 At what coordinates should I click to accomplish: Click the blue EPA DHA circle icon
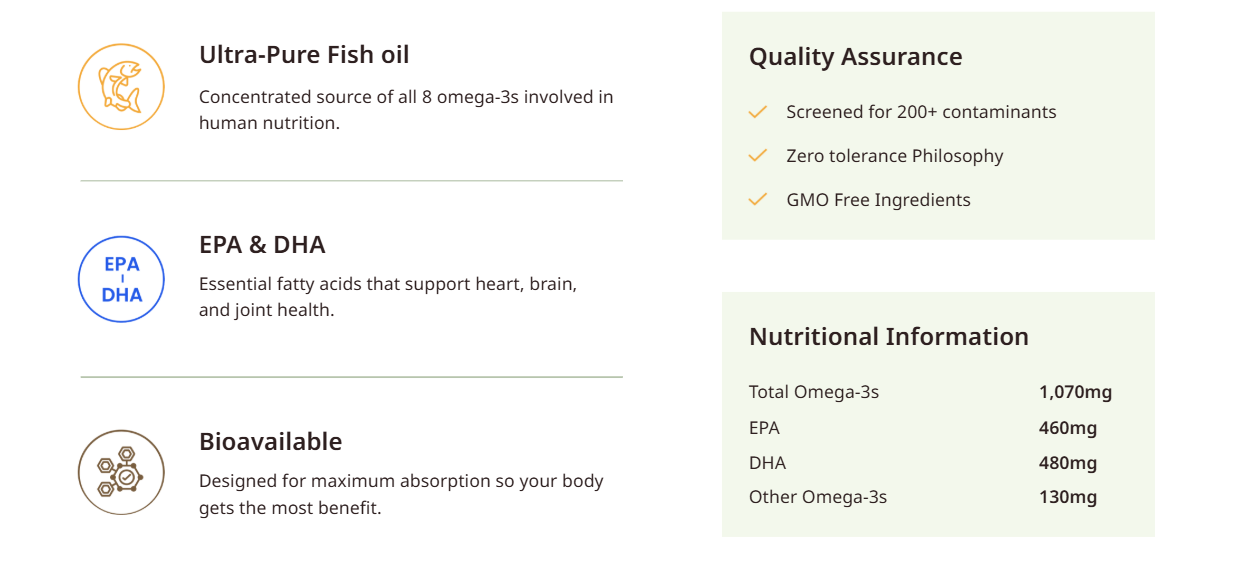click(121, 280)
